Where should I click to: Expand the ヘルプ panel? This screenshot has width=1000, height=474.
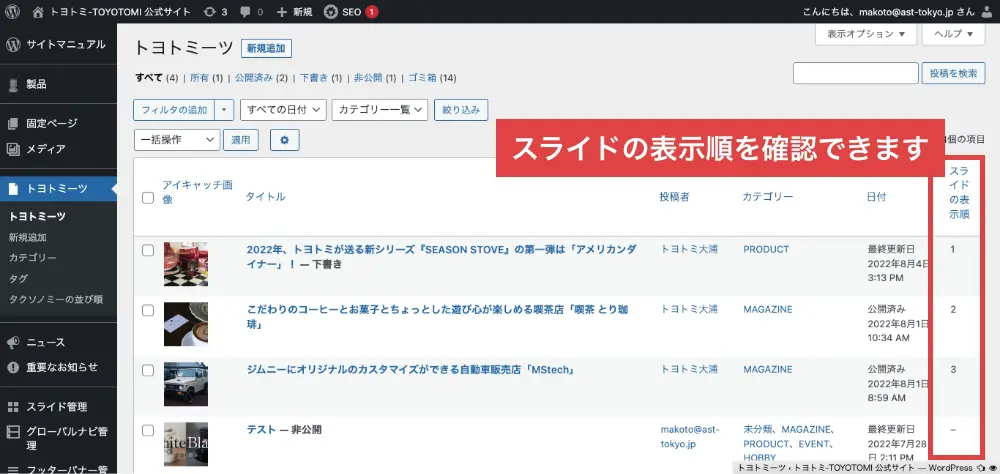tap(953, 34)
